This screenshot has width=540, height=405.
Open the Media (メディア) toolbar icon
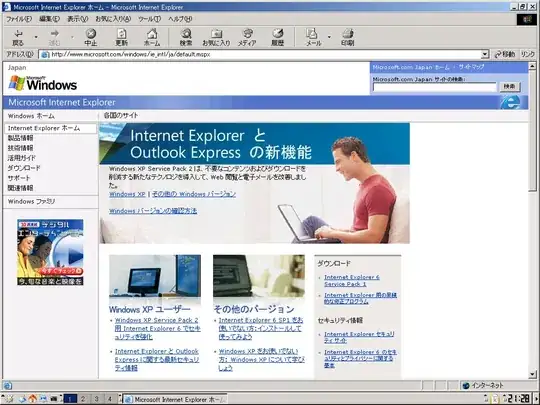(247, 37)
